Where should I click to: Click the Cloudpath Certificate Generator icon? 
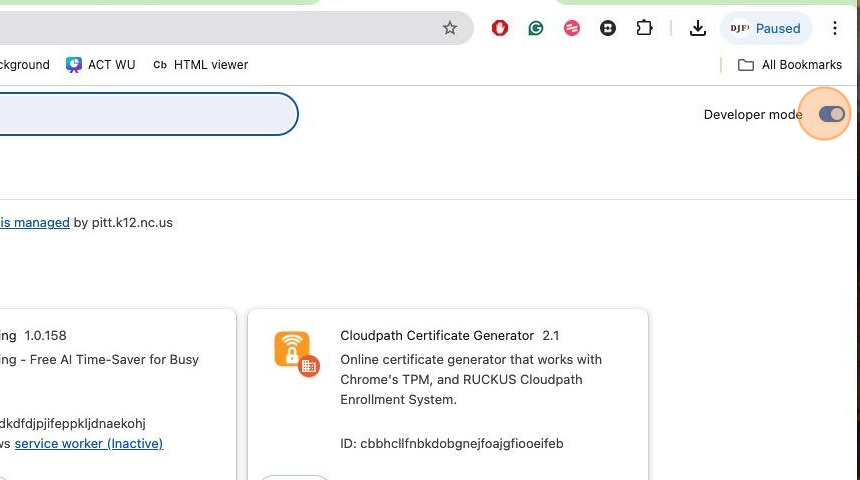pyautogui.click(x=297, y=354)
